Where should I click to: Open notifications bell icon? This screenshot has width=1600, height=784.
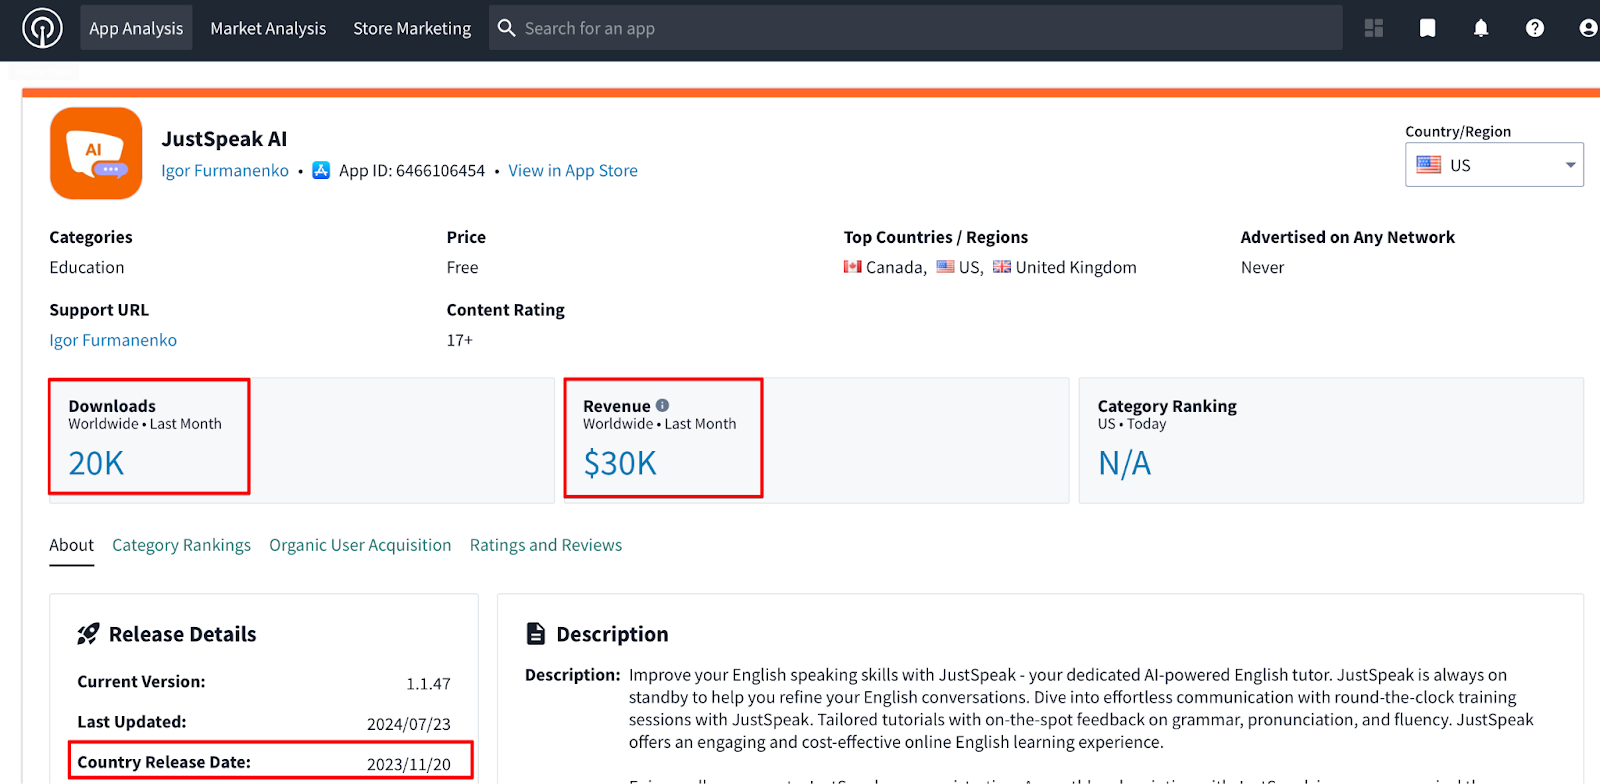tap(1481, 28)
